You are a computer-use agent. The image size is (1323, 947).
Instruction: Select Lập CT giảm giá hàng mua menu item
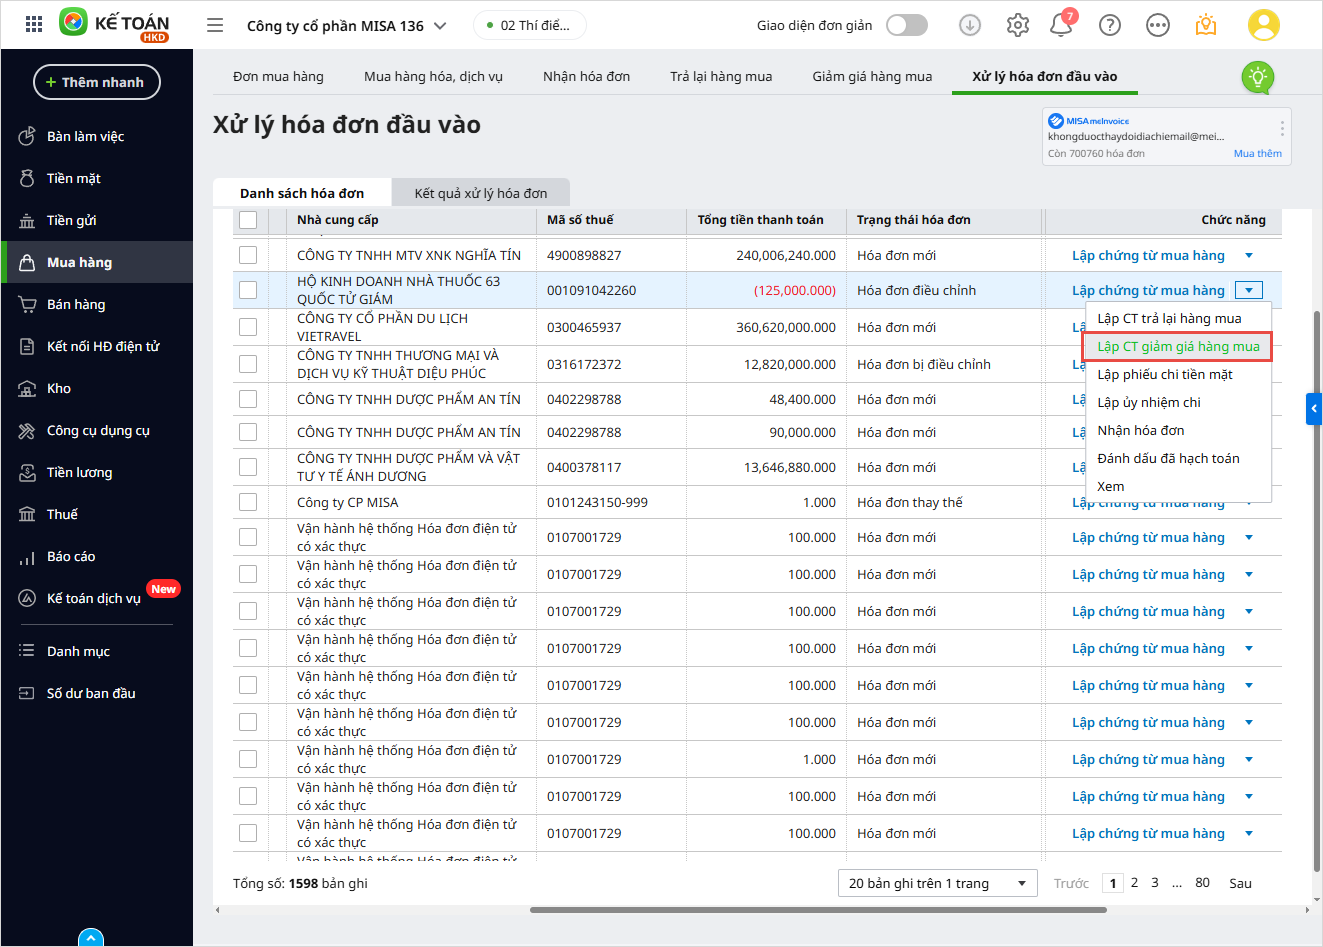[1178, 347]
